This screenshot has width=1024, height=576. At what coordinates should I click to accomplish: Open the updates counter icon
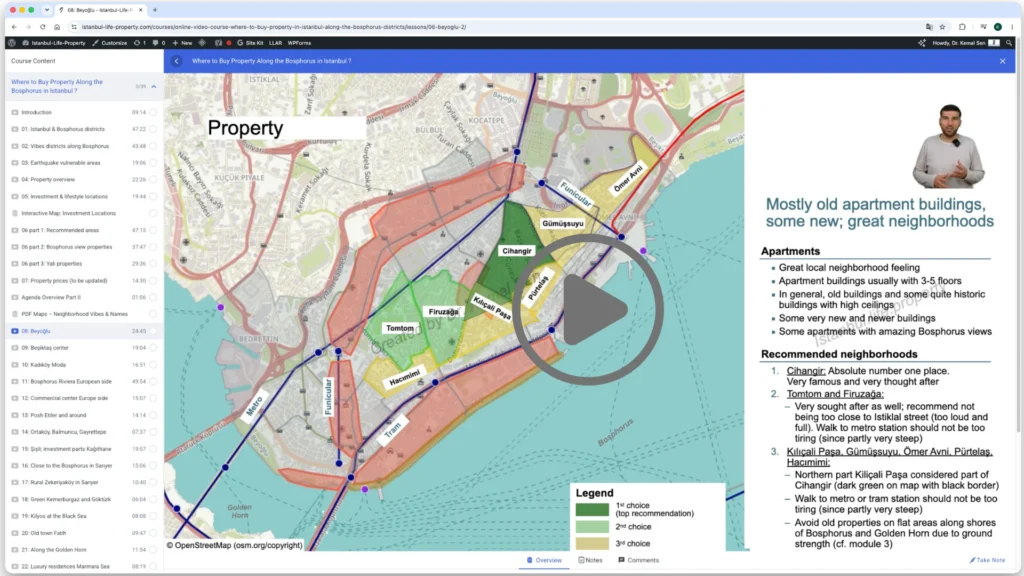[140, 43]
